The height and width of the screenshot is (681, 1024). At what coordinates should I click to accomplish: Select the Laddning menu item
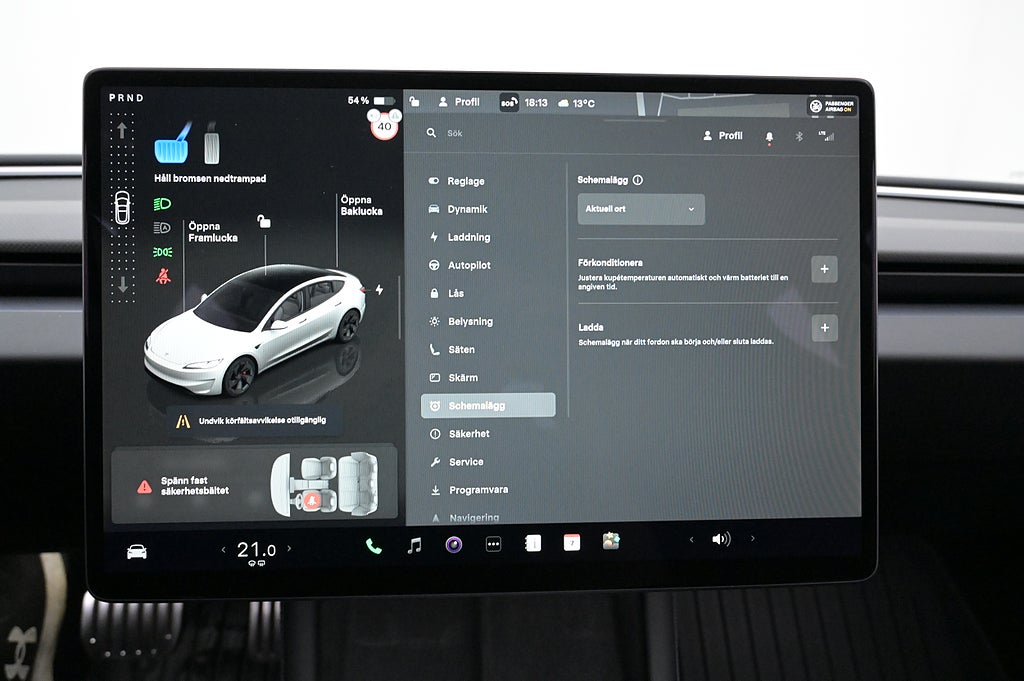tap(468, 238)
